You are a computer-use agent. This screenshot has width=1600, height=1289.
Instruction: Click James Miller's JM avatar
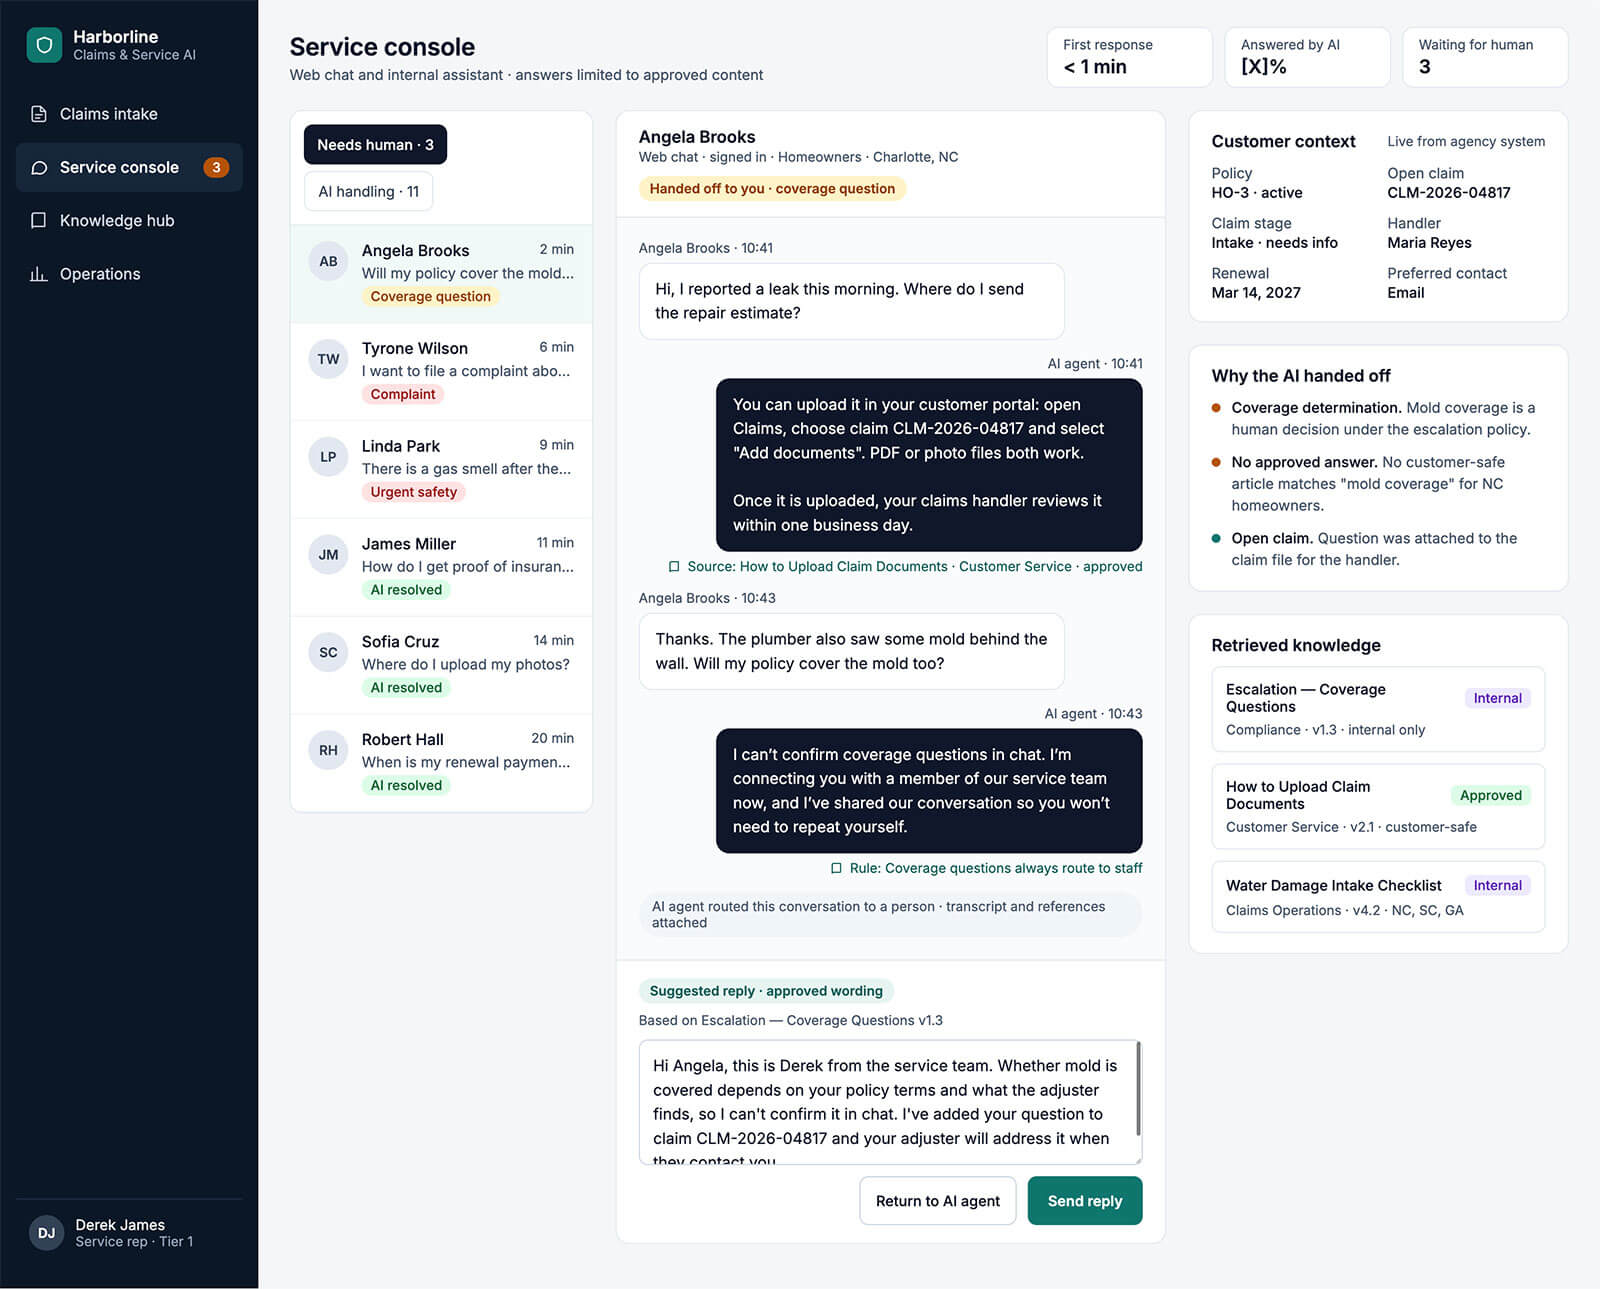pos(328,555)
